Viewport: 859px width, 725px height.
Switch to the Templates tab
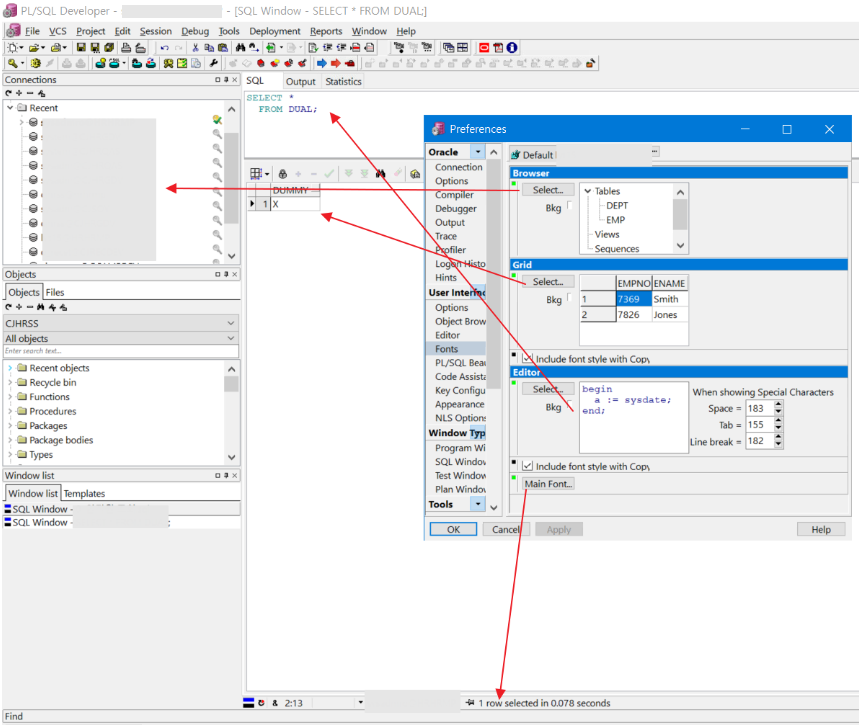(x=84, y=494)
